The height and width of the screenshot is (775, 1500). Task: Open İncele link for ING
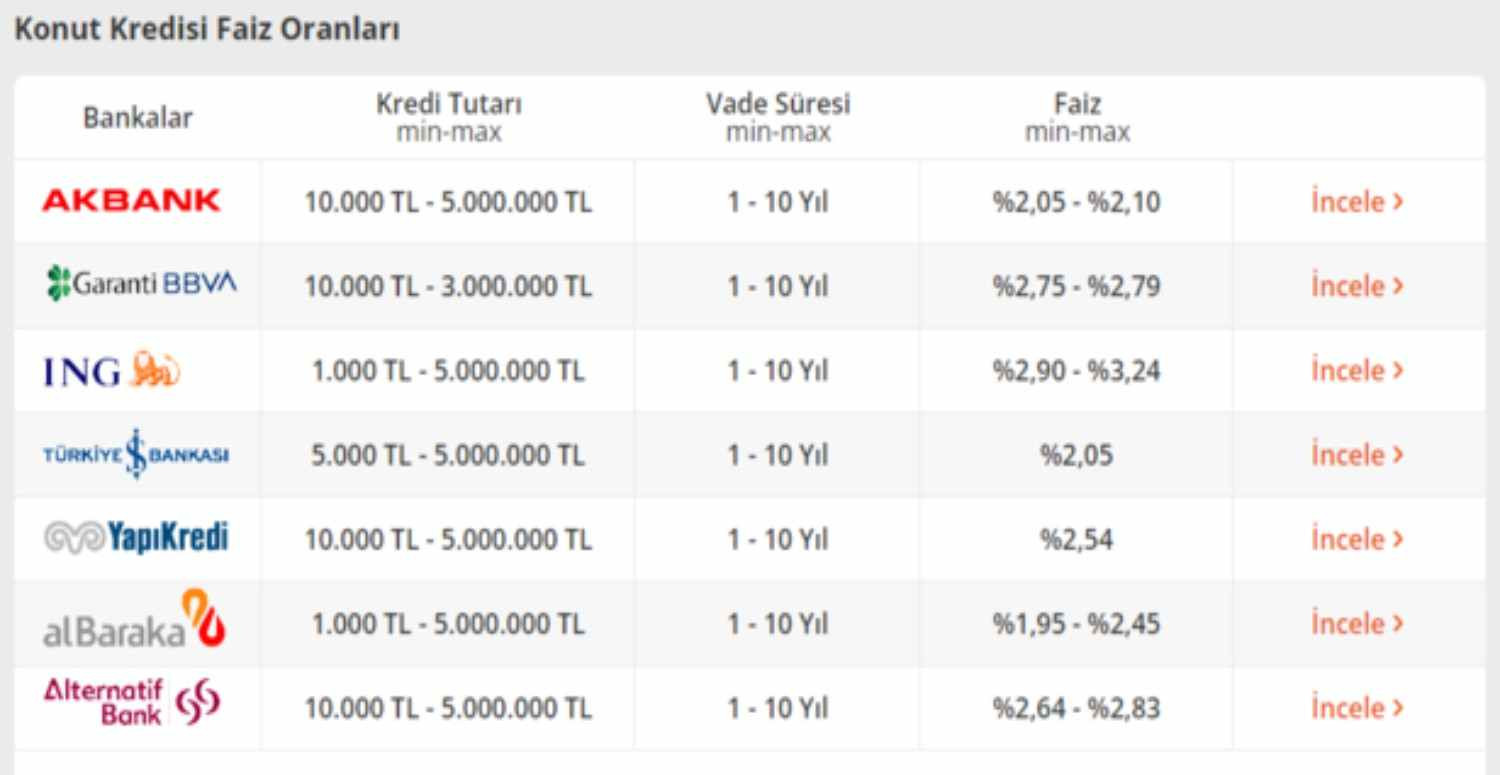[1357, 370]
